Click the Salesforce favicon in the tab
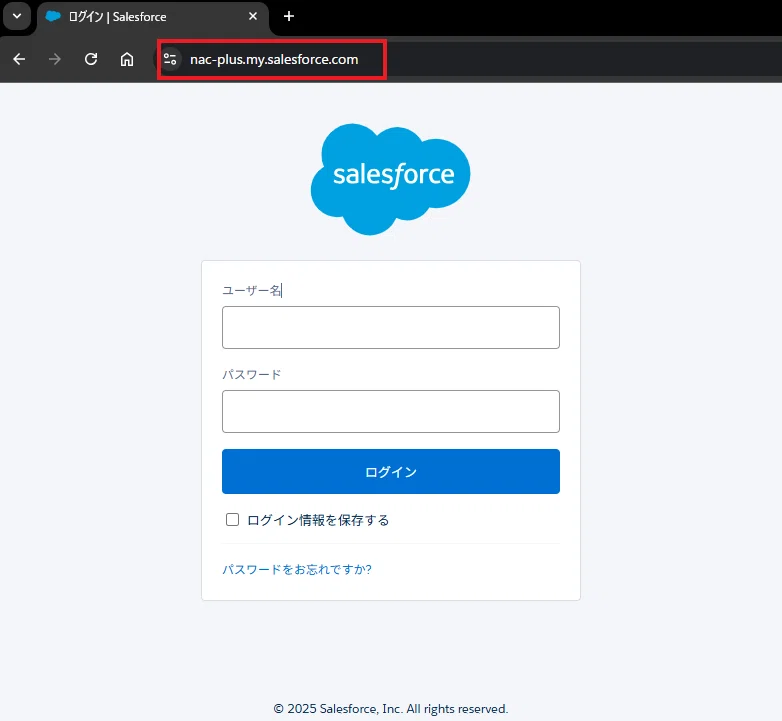The image size is (782, 721). pos(53,16)
